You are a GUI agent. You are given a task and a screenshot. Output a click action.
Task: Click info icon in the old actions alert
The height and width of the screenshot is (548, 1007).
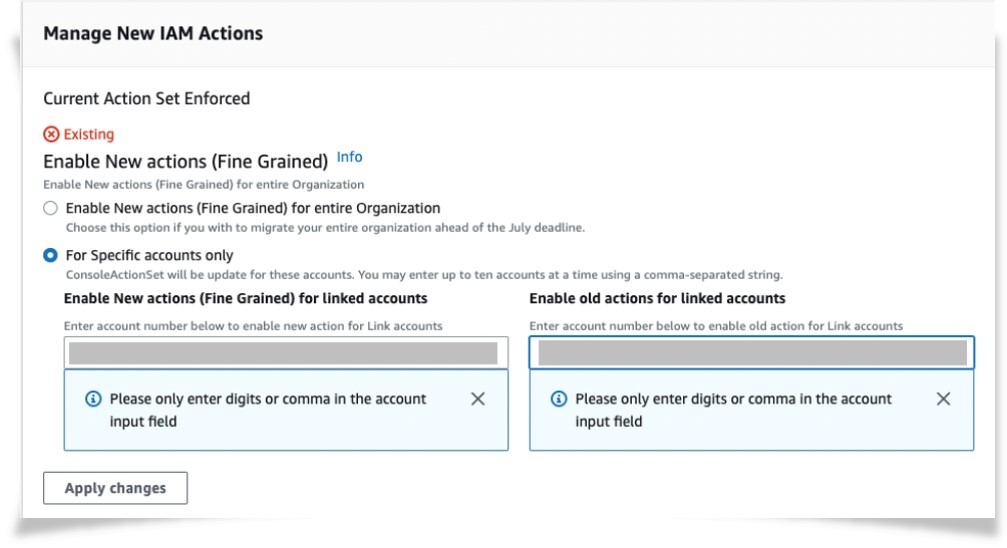(x=559, y=399)
